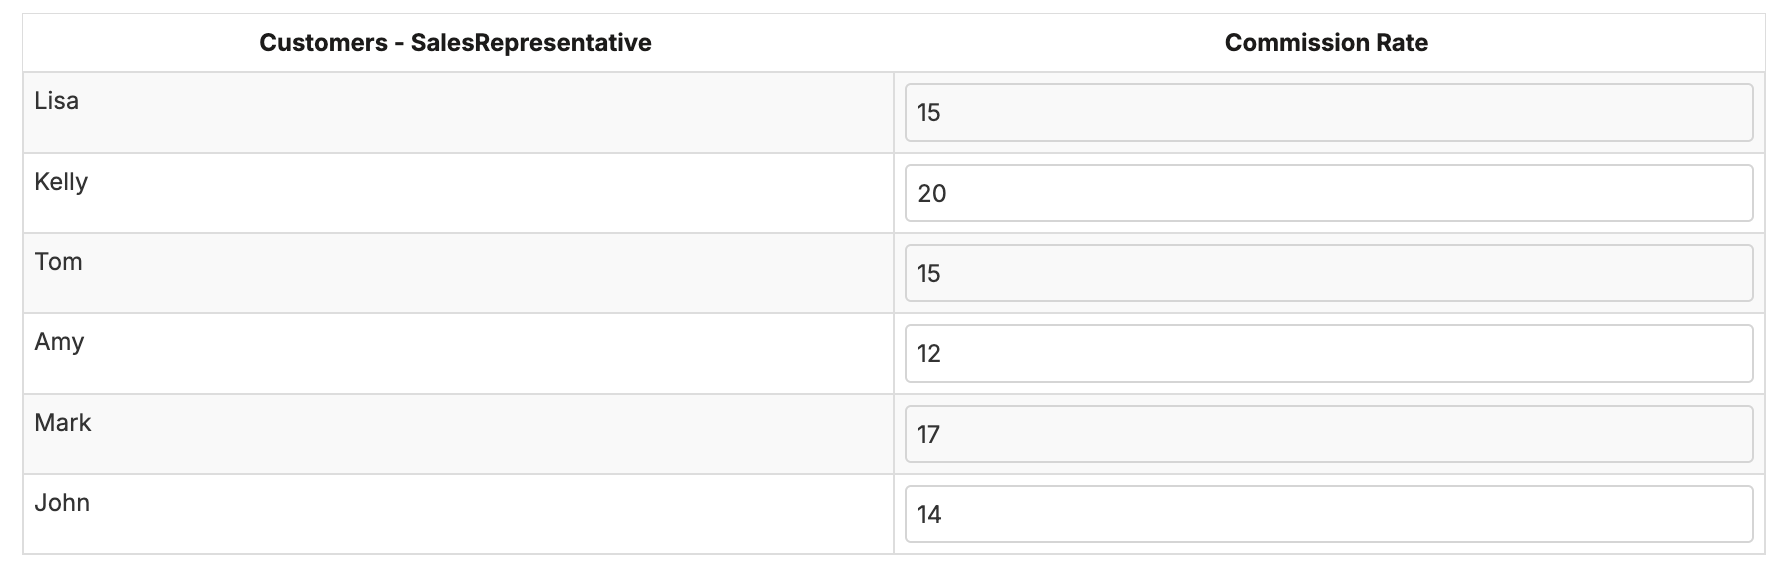
Task: Focus the input field showing 20
Action: coord(1328,193)
